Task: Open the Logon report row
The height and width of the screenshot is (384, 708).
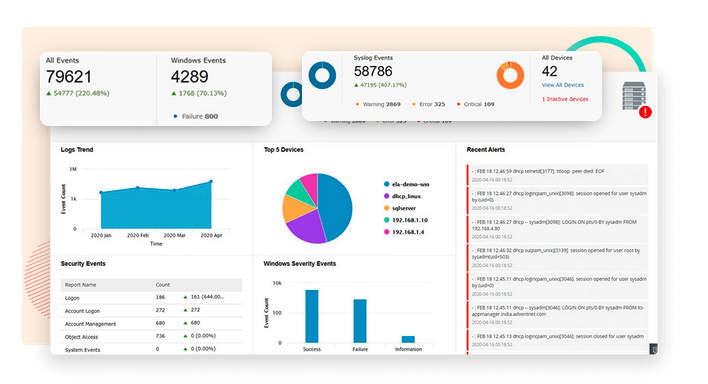Action: point(151,298)
